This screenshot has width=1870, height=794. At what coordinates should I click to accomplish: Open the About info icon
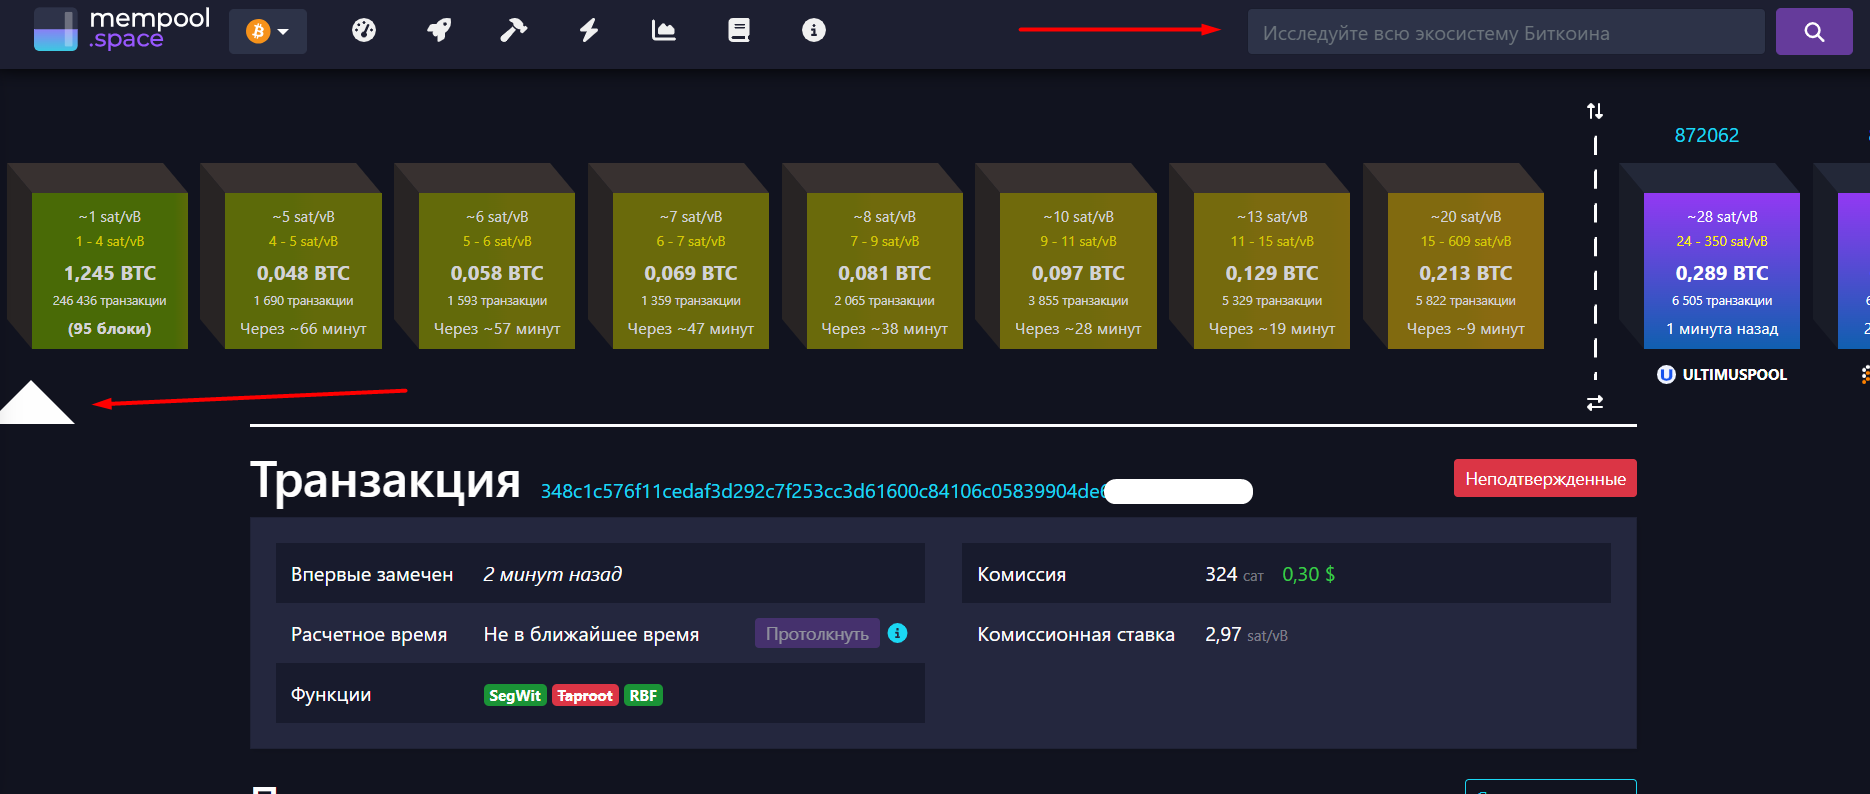point(814,31)
